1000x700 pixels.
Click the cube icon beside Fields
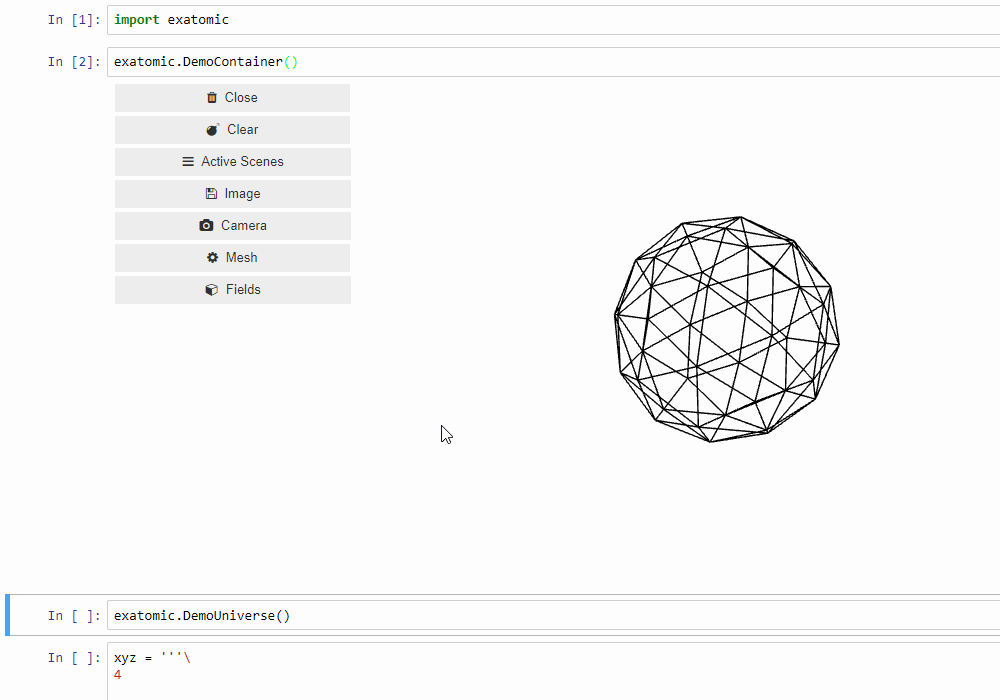(x=211, y=289)
